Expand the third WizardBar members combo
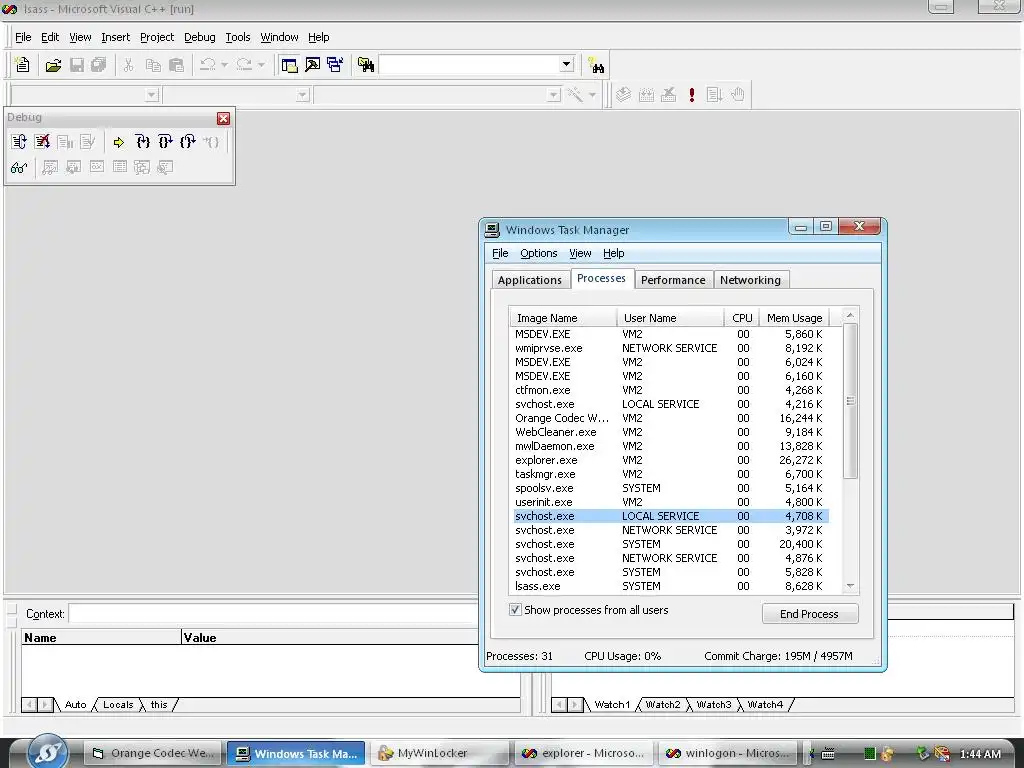The height and width of the screenshot is (768, 1024). [x=554, y=95]
